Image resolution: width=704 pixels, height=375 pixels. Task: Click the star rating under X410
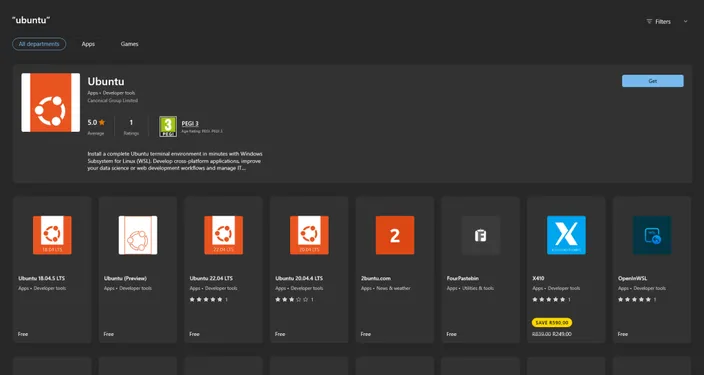point(549,300)
